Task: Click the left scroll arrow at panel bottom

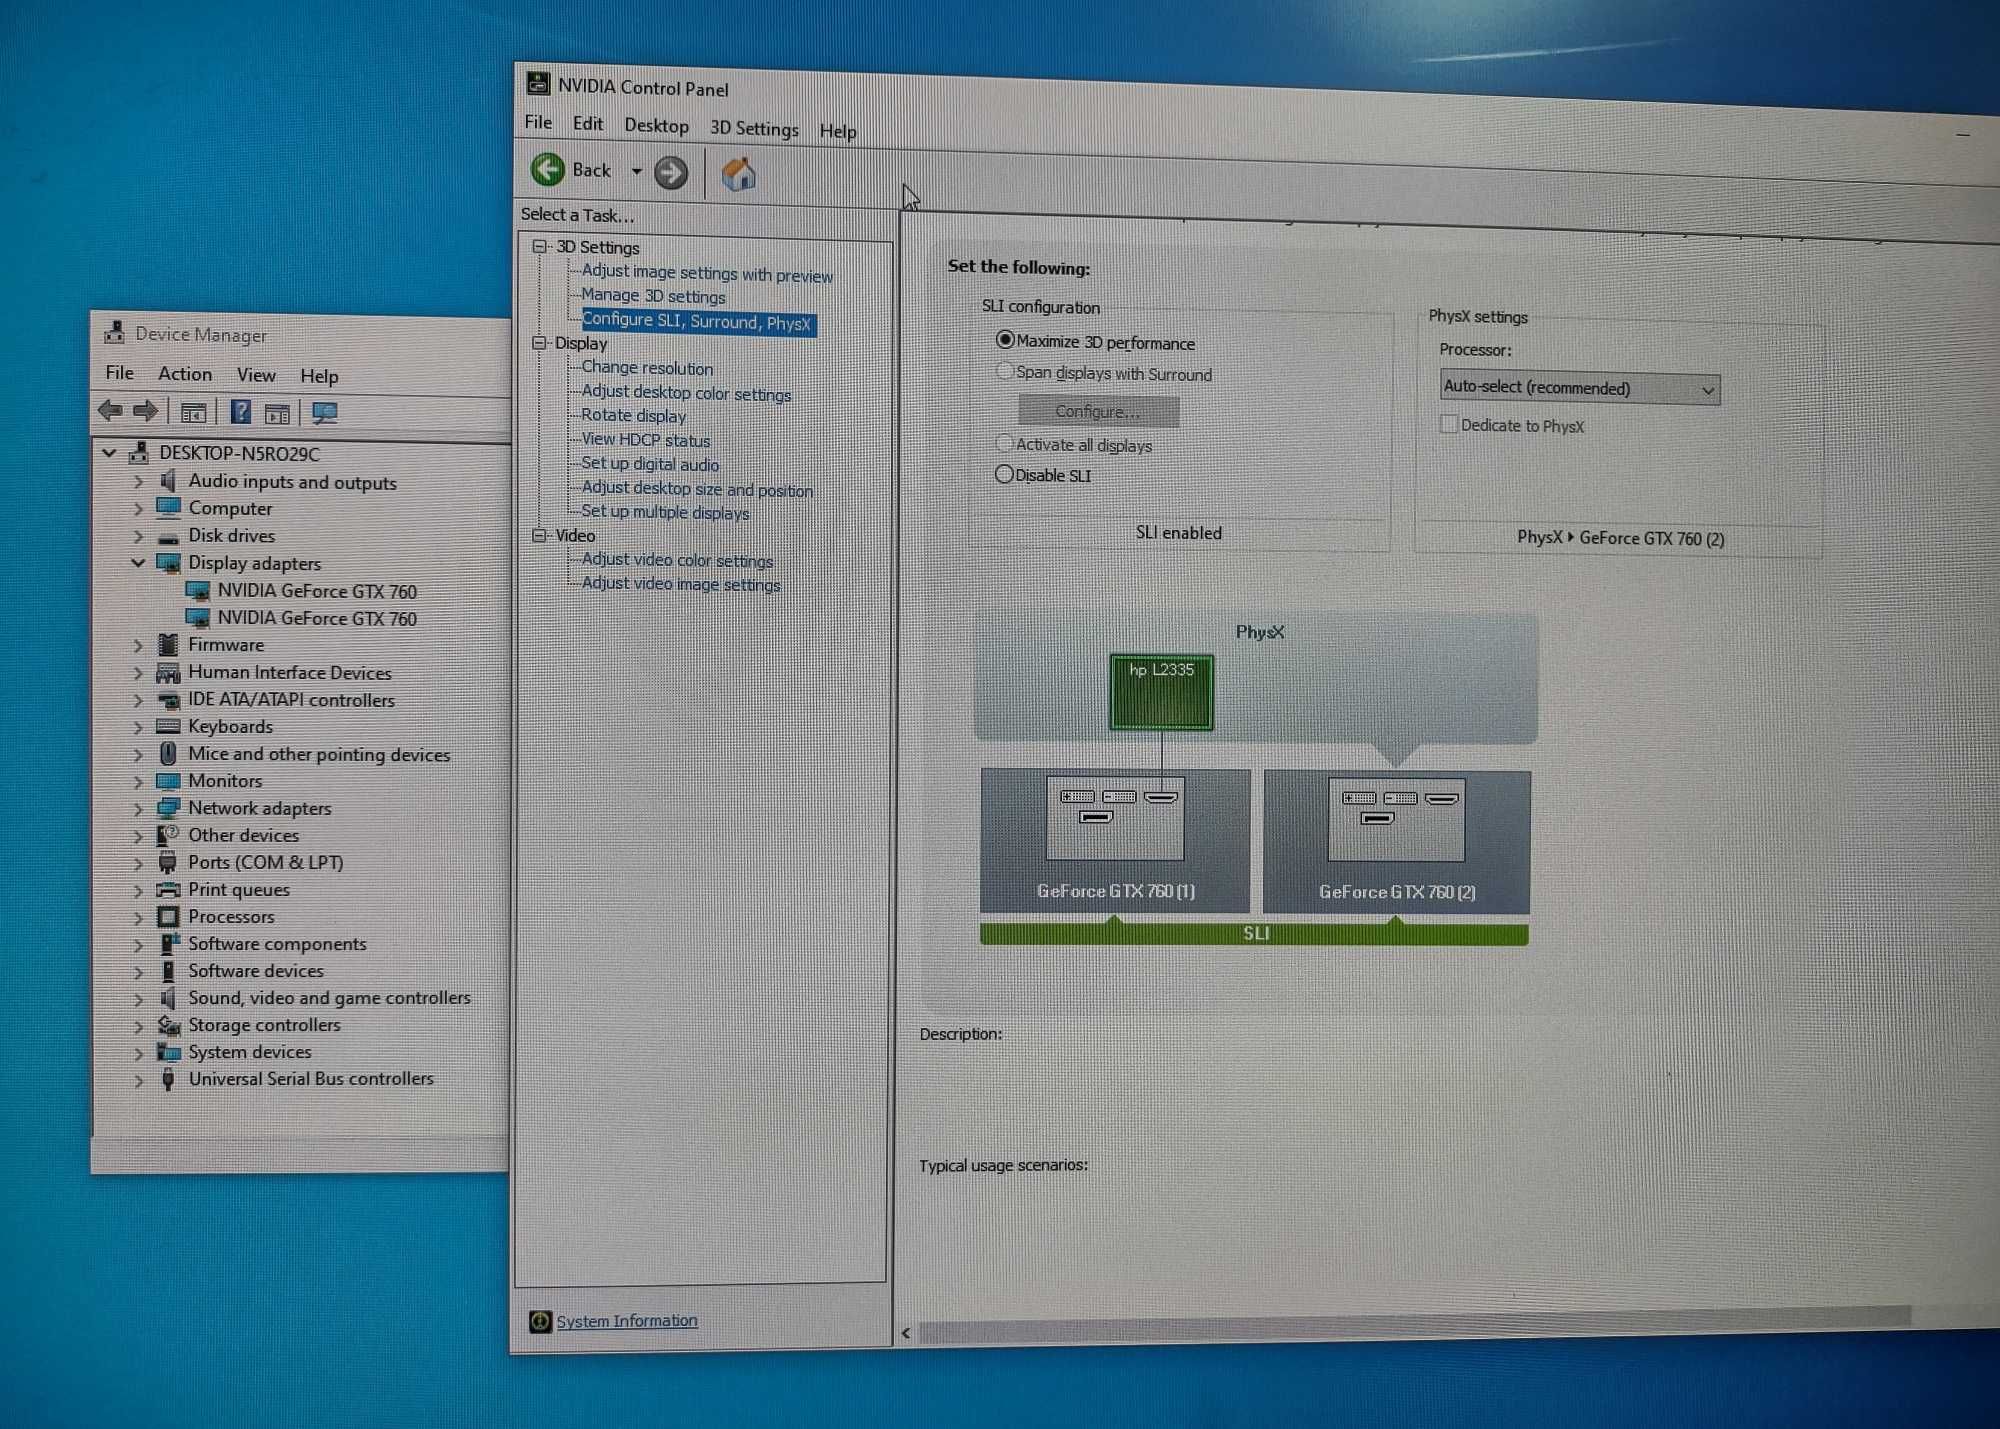Action: [x=906, y=1333]
